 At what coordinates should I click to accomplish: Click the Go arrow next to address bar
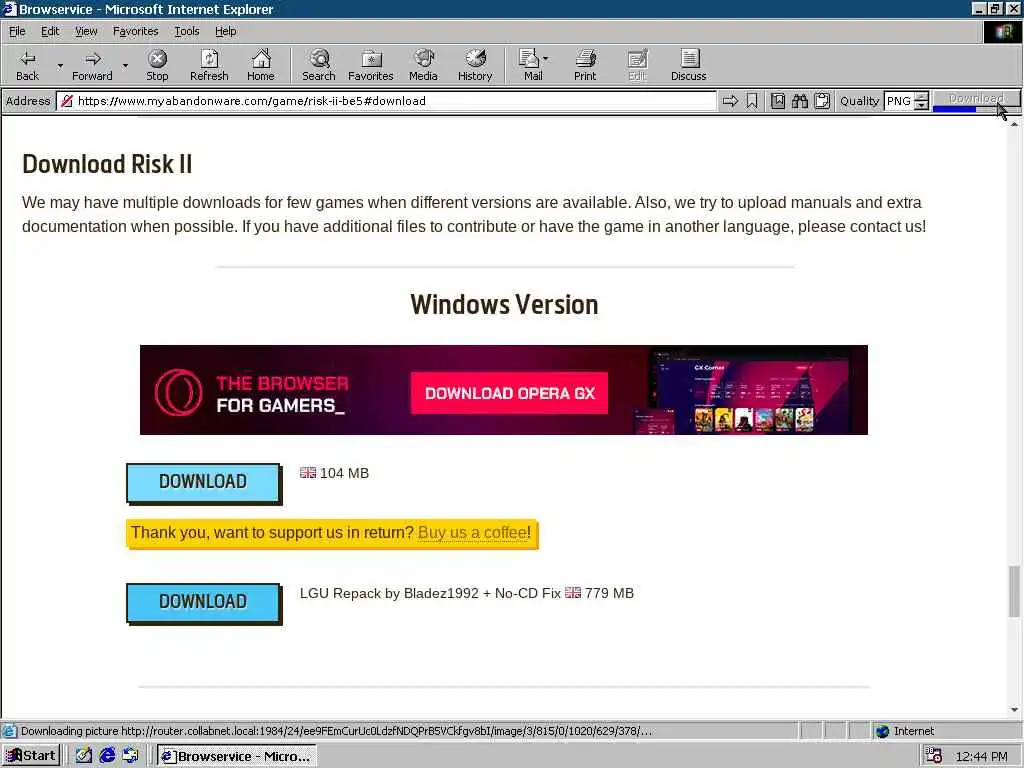(730, 101)
